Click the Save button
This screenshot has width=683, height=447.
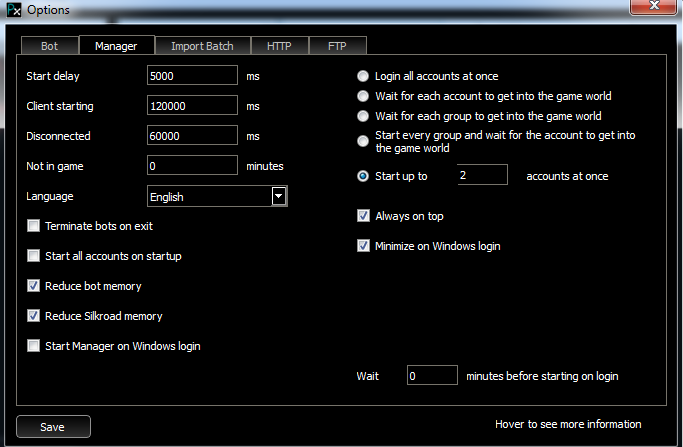53,427
